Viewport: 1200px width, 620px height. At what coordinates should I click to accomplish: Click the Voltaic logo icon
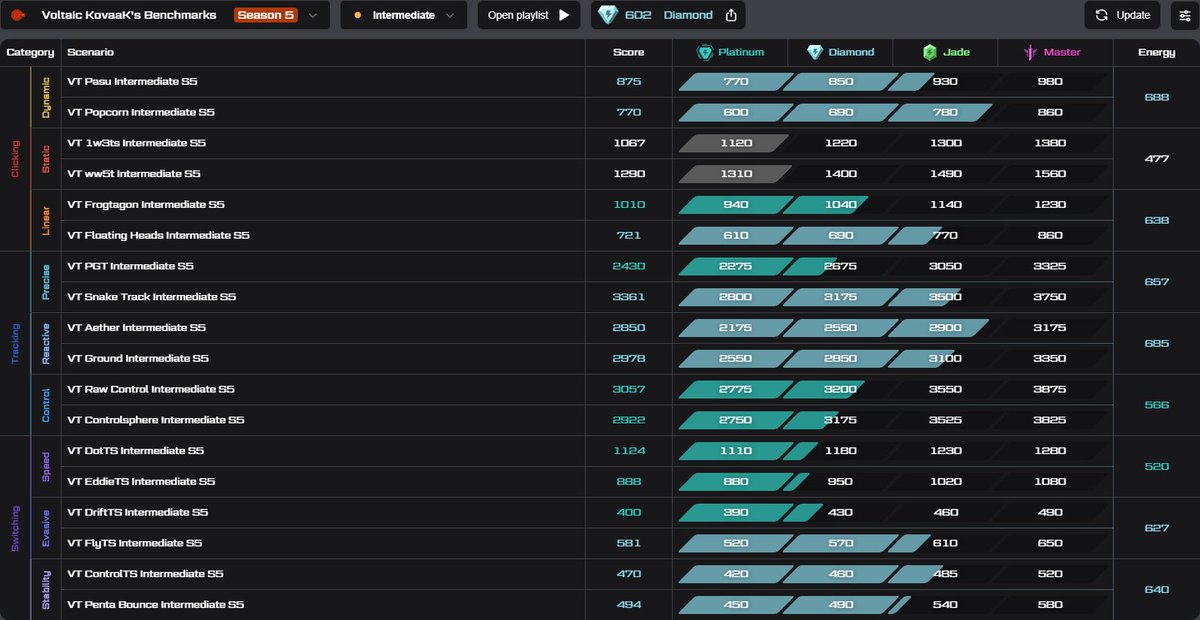tap(19, 15)
